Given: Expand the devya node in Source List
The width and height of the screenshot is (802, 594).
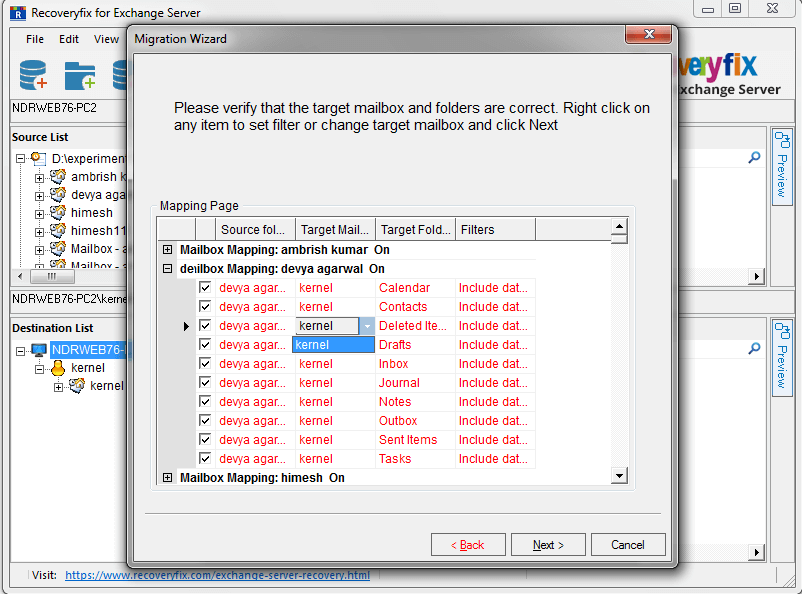Looking at the screenshot, I should pos(39,196).
